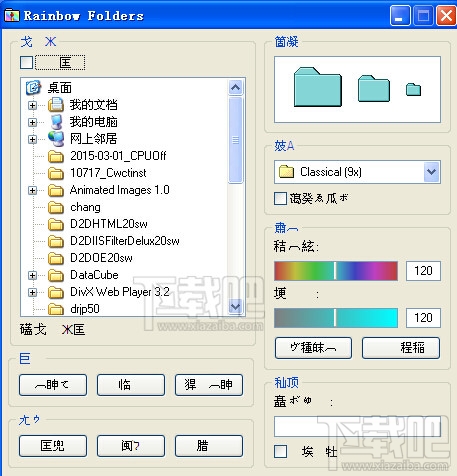Viewport: 457px width, 476px height.
Task: Click the empty text field at bottom right
Action: 357,426
